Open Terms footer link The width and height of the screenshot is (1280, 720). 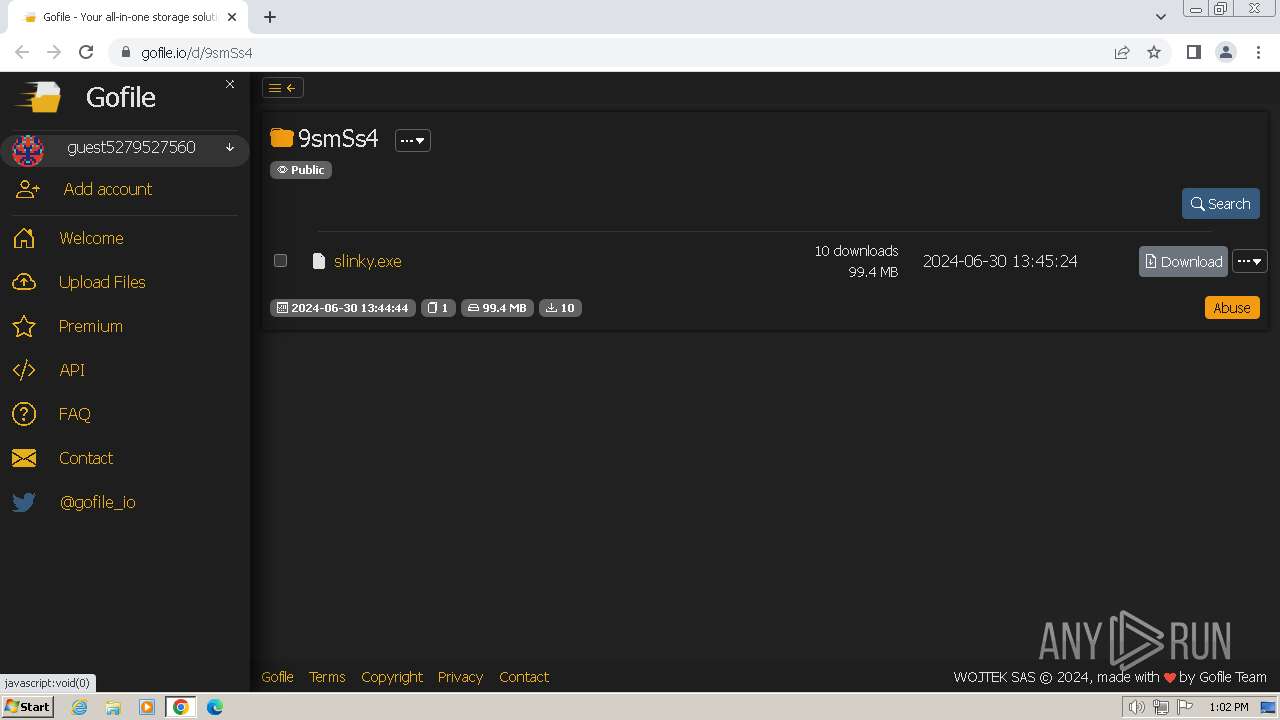327,677
